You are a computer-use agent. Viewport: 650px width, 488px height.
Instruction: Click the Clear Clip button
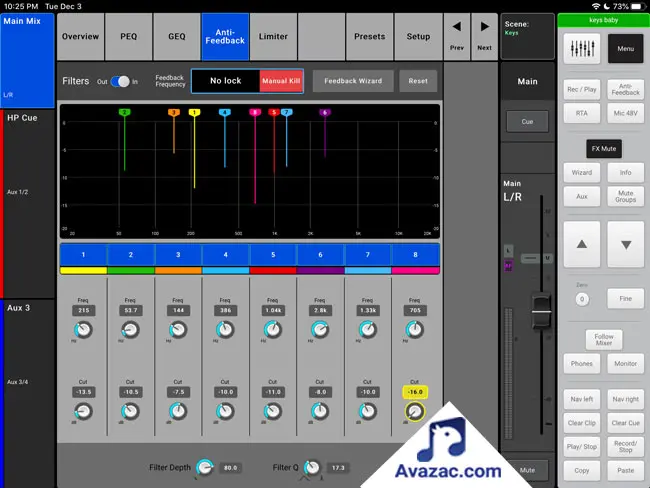582,423
